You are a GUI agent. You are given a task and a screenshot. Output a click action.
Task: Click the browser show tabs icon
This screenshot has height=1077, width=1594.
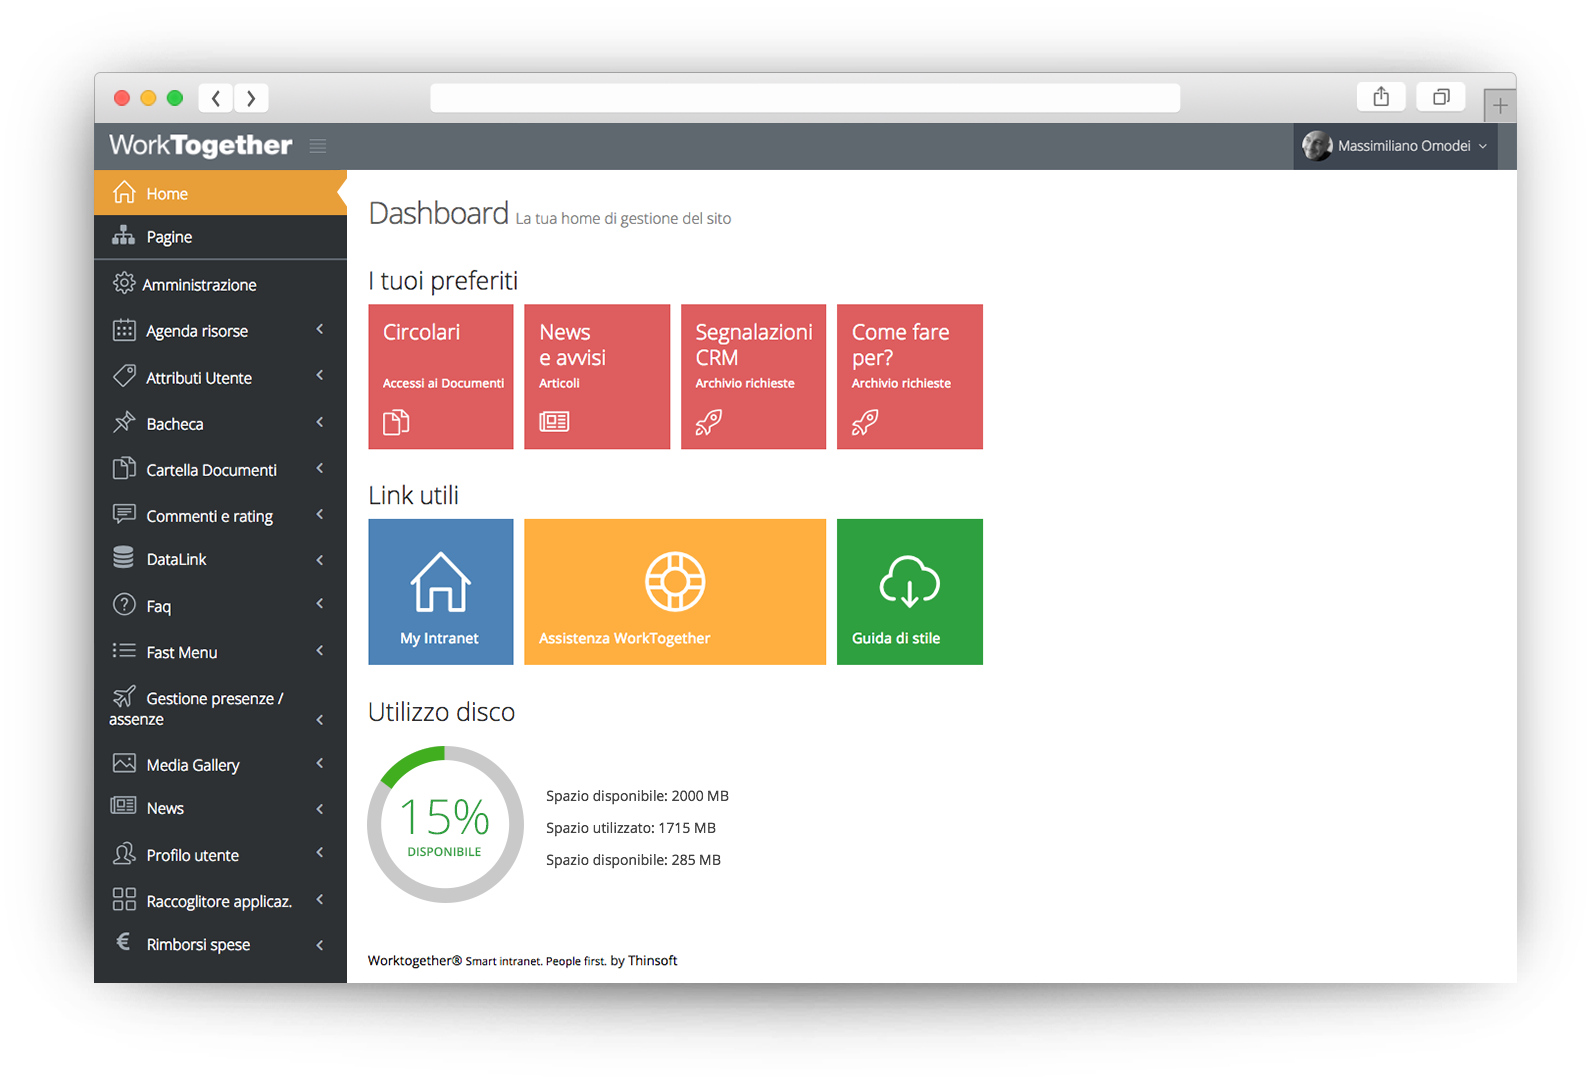click(1441, 97)
